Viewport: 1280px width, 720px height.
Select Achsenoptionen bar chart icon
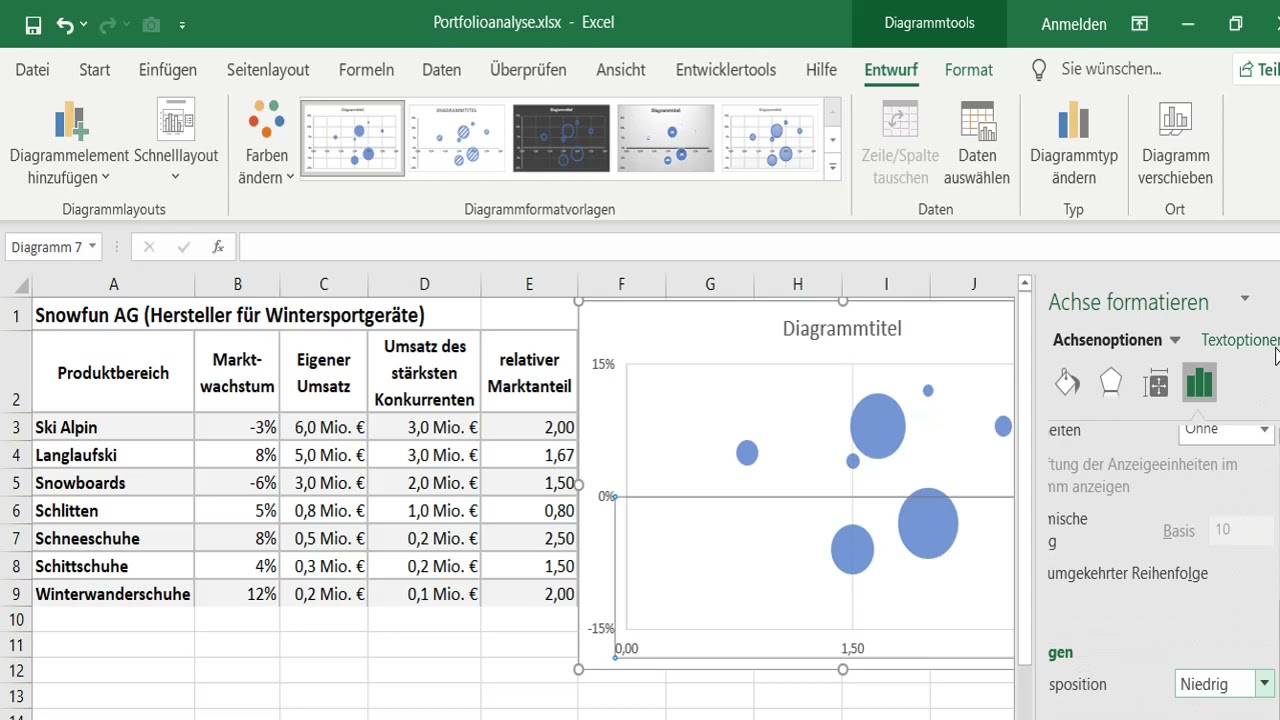click(x=1199, y=383)
